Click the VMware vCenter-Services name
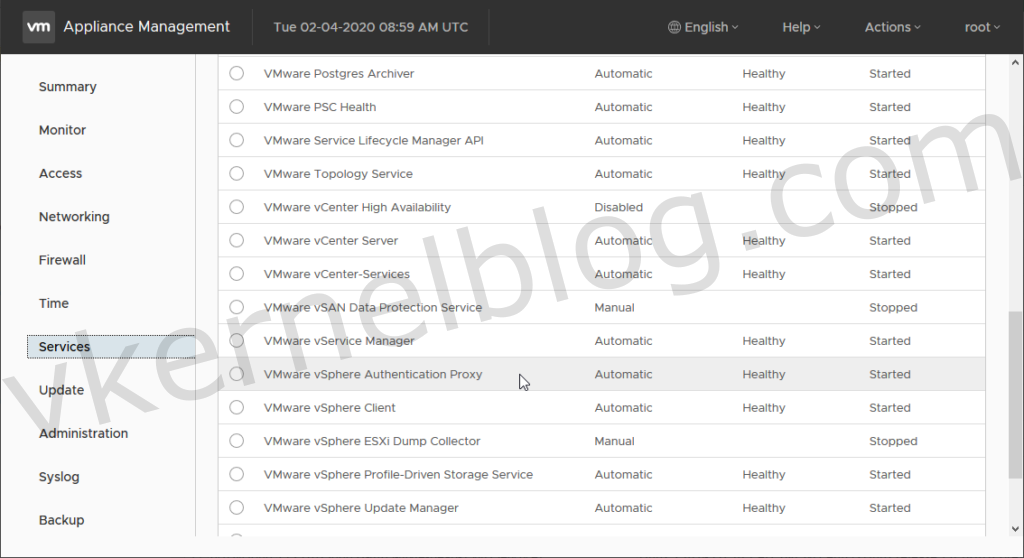The height and width of the screenshot is (558, 1024). 337,273
